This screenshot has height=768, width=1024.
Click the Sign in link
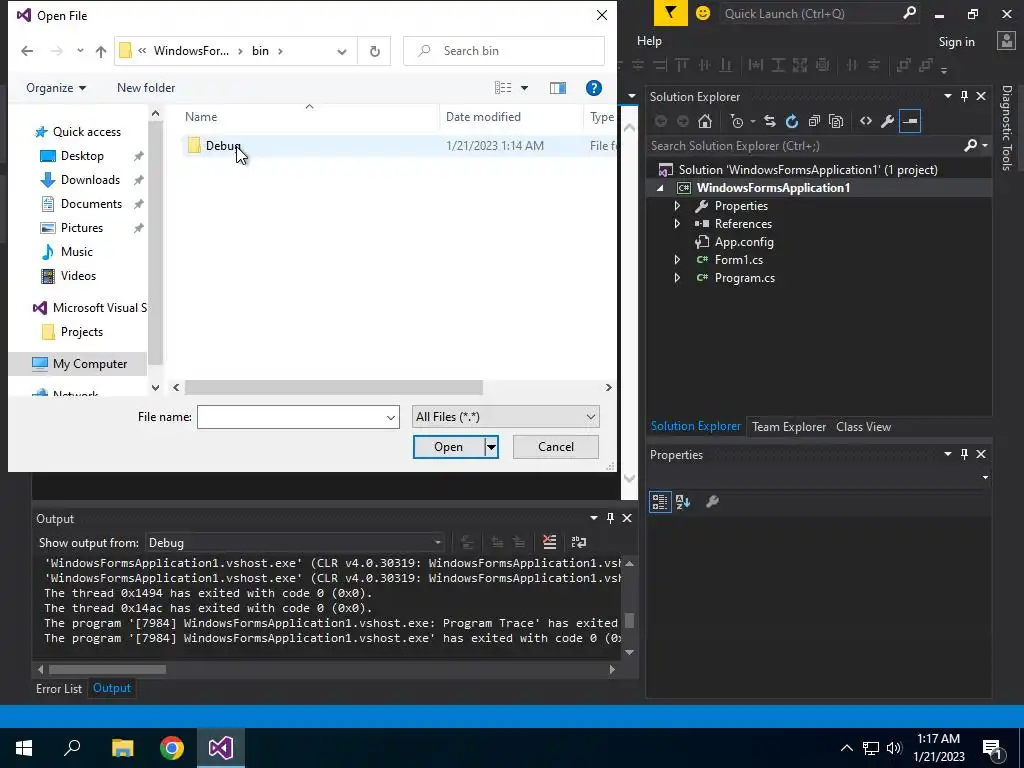(x=956, y=42)
